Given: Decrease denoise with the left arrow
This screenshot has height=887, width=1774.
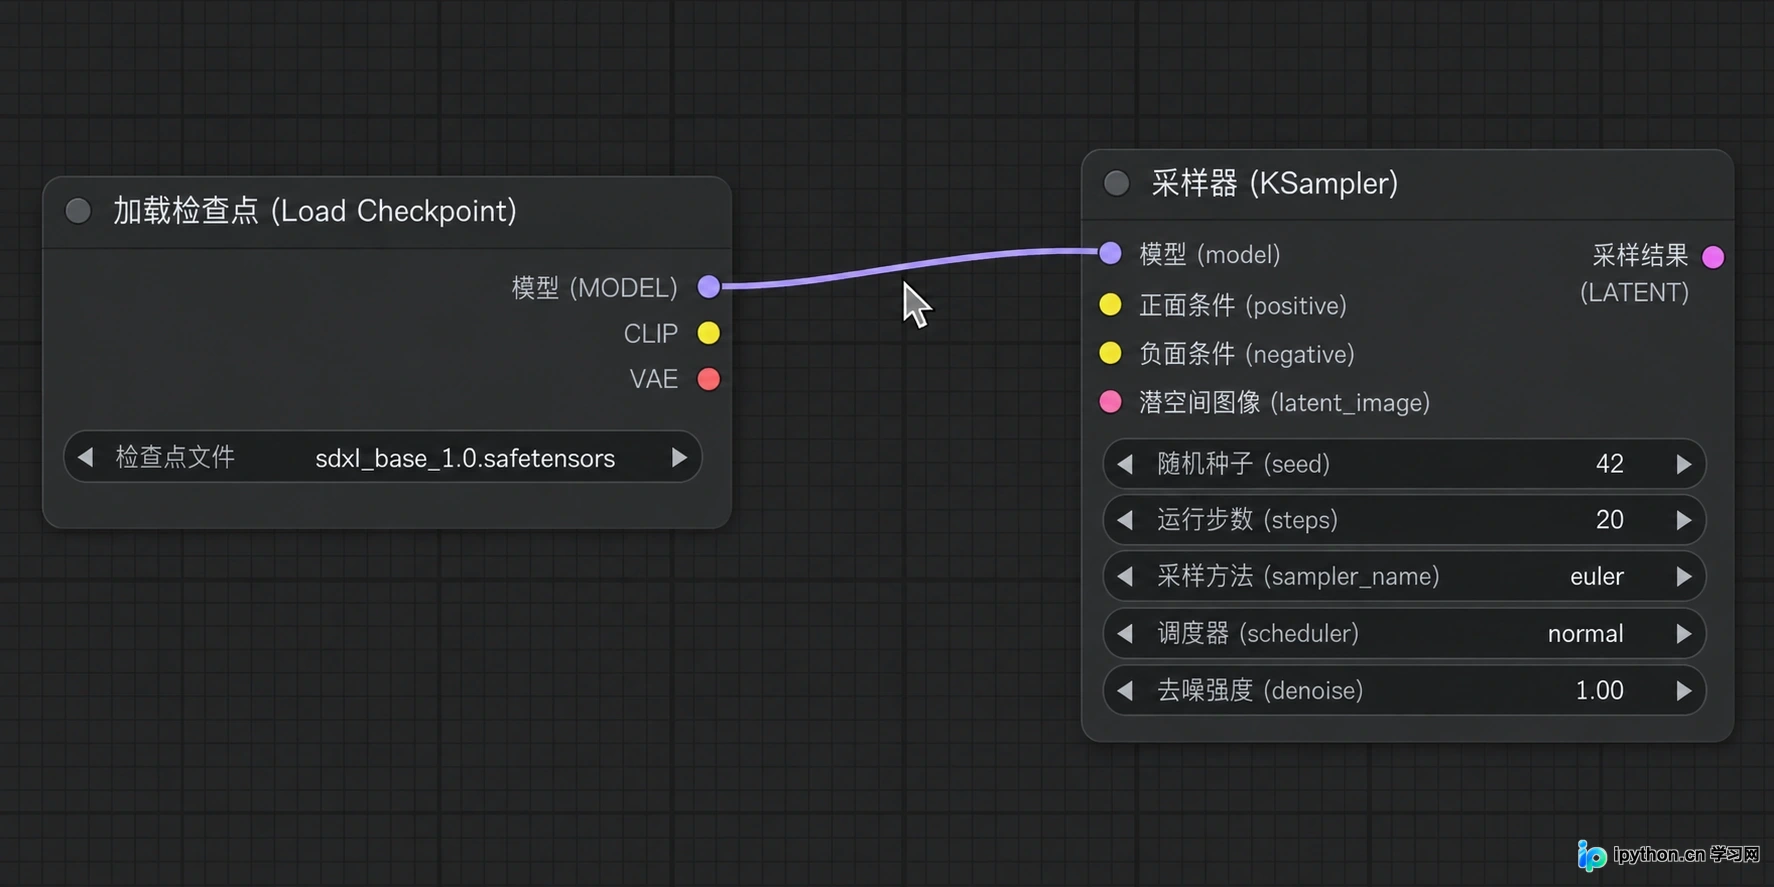Looking at the screenshot, I should [x=1125, y=690].
